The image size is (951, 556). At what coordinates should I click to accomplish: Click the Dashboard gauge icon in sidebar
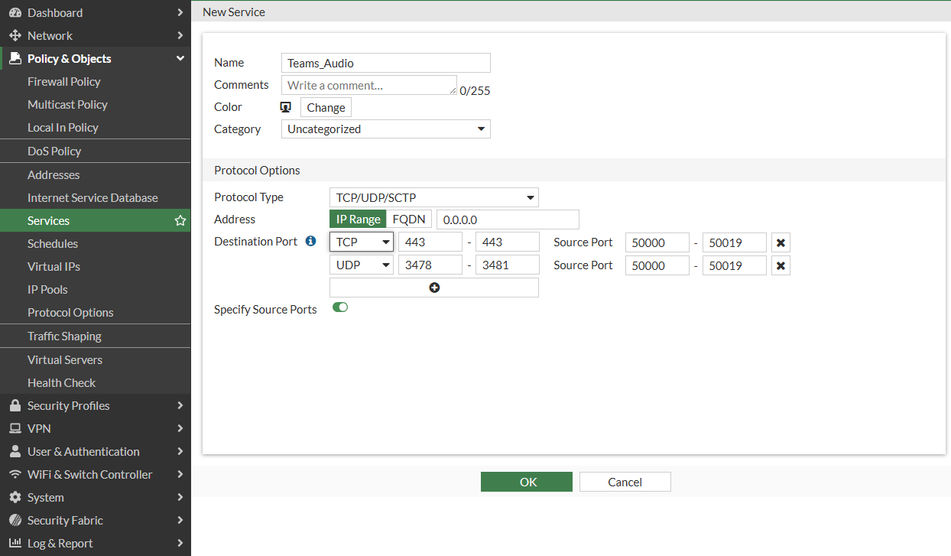point(15,13)
